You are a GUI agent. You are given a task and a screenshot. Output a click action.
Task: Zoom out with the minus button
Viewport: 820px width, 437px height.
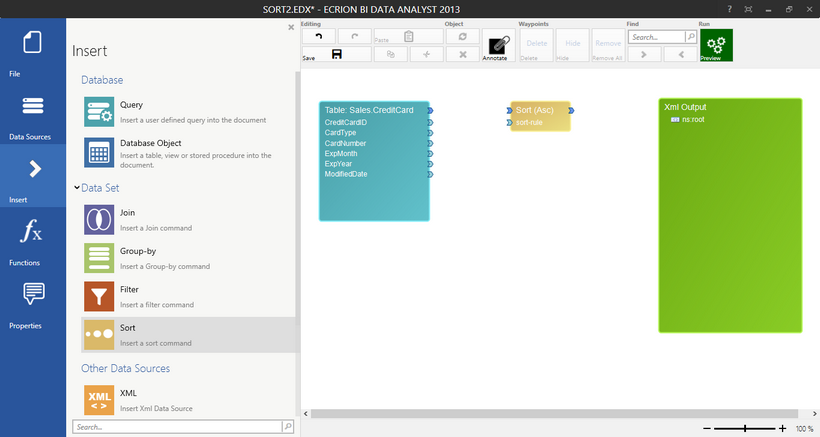click(707, 429)
